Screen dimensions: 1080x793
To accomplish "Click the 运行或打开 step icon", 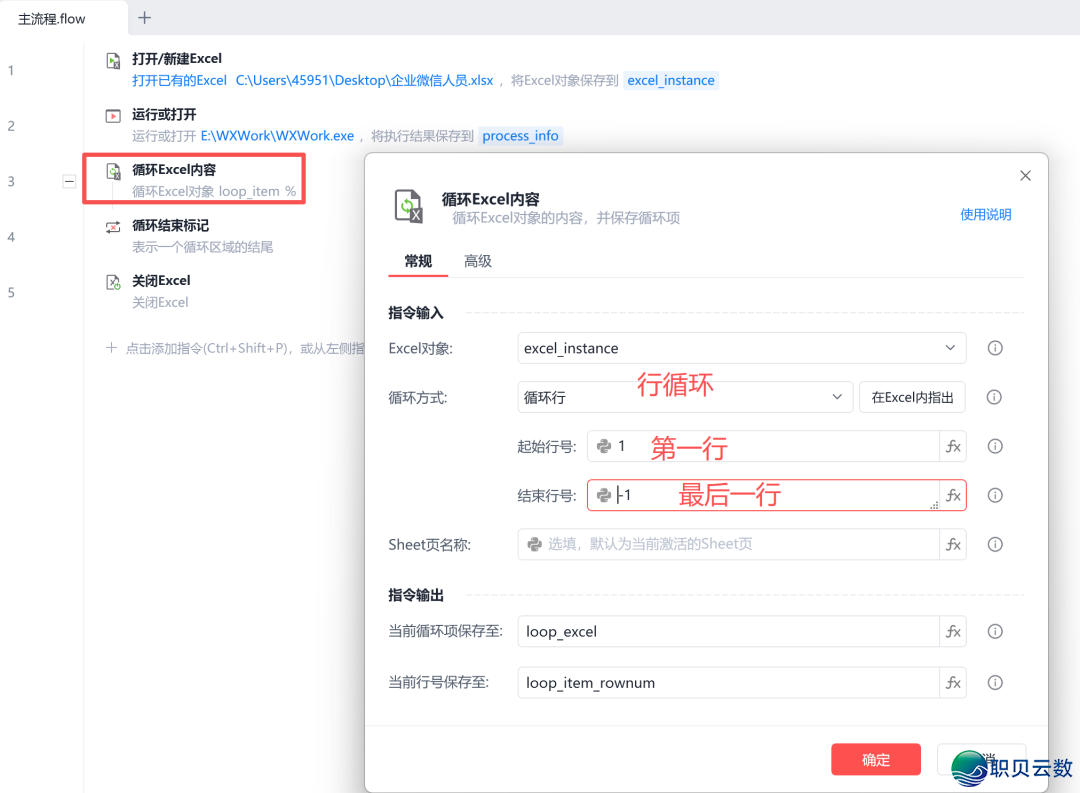I will (x=111, y=117).
